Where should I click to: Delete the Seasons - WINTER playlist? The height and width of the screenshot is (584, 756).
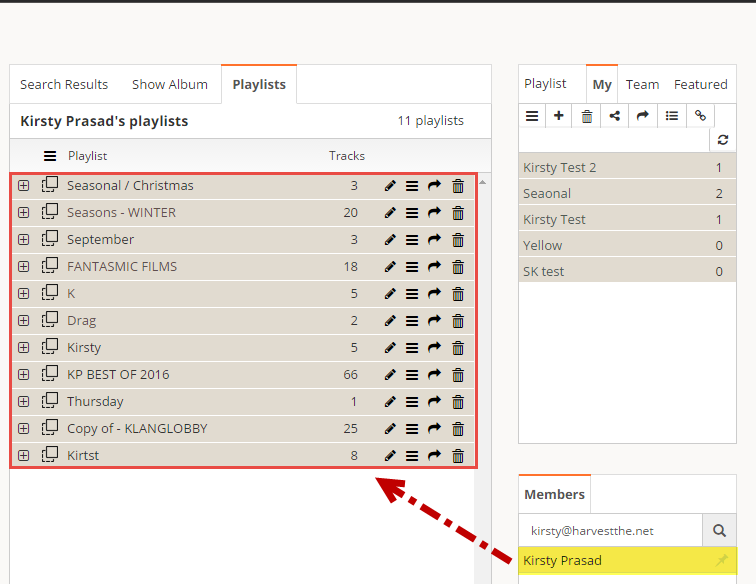click(458, 213)
